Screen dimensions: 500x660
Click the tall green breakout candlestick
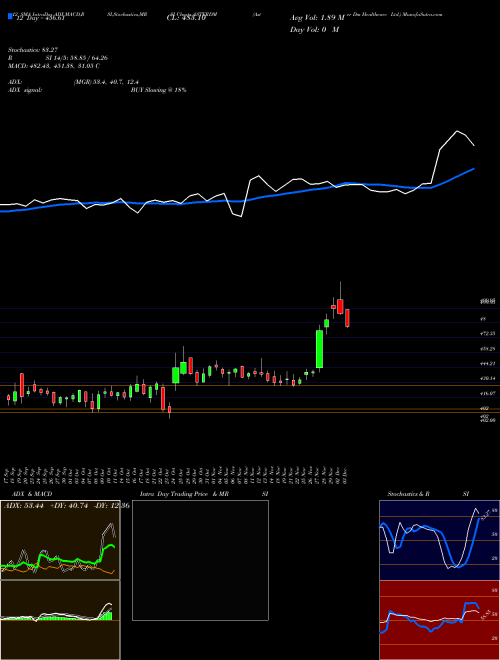pyautogui.click(x=319, y=349)
